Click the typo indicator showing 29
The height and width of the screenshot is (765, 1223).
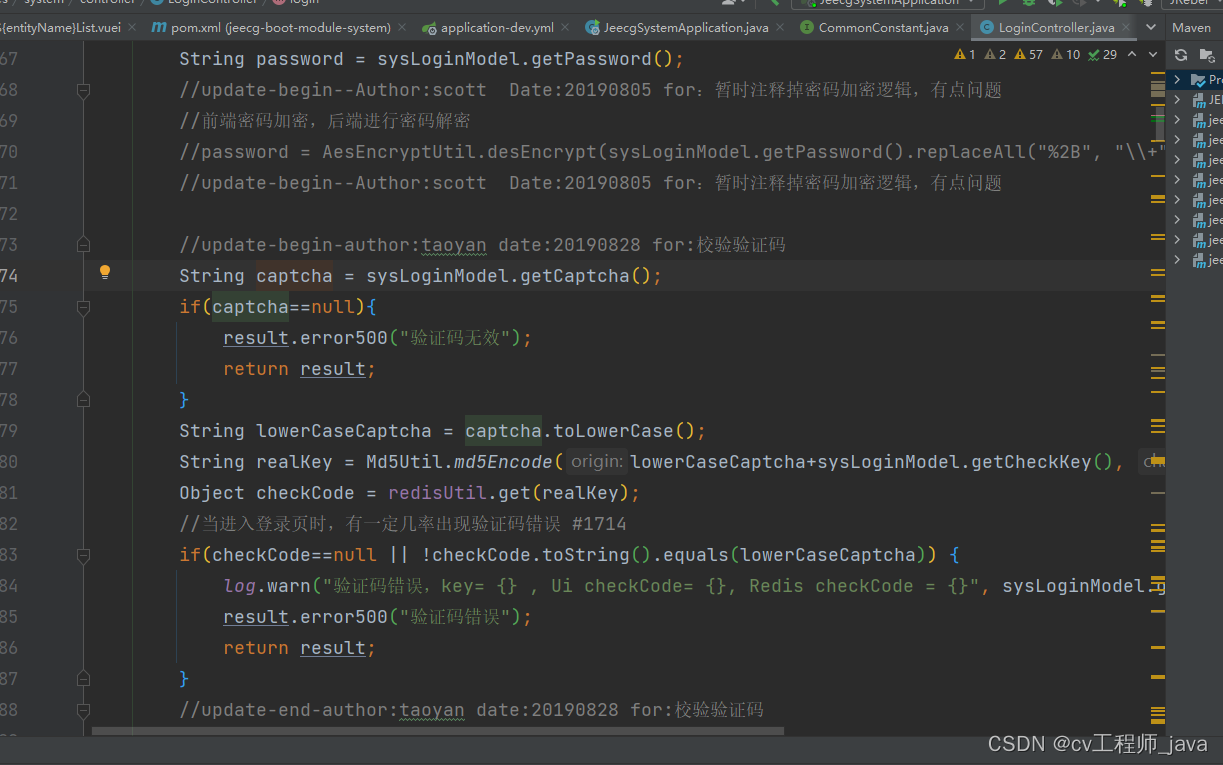click(1102, 54)
